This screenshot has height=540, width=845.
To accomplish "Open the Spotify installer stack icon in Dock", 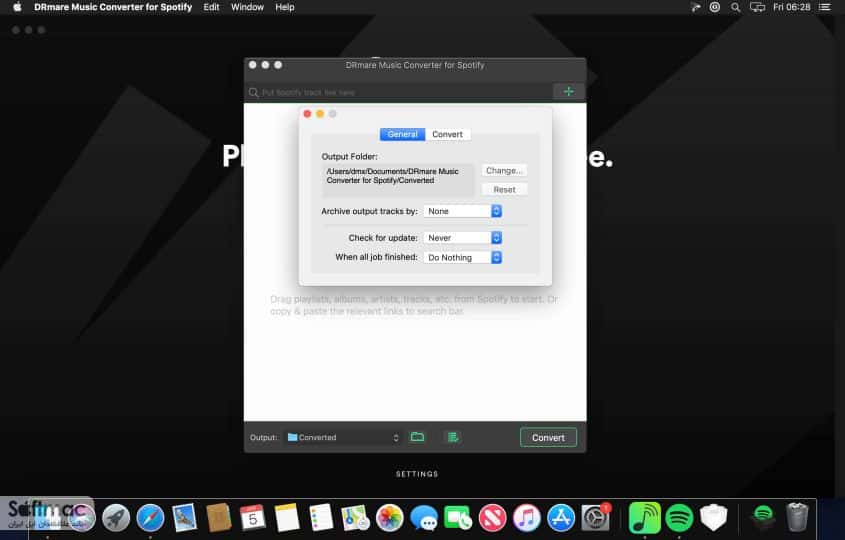I will coord(763,518).
